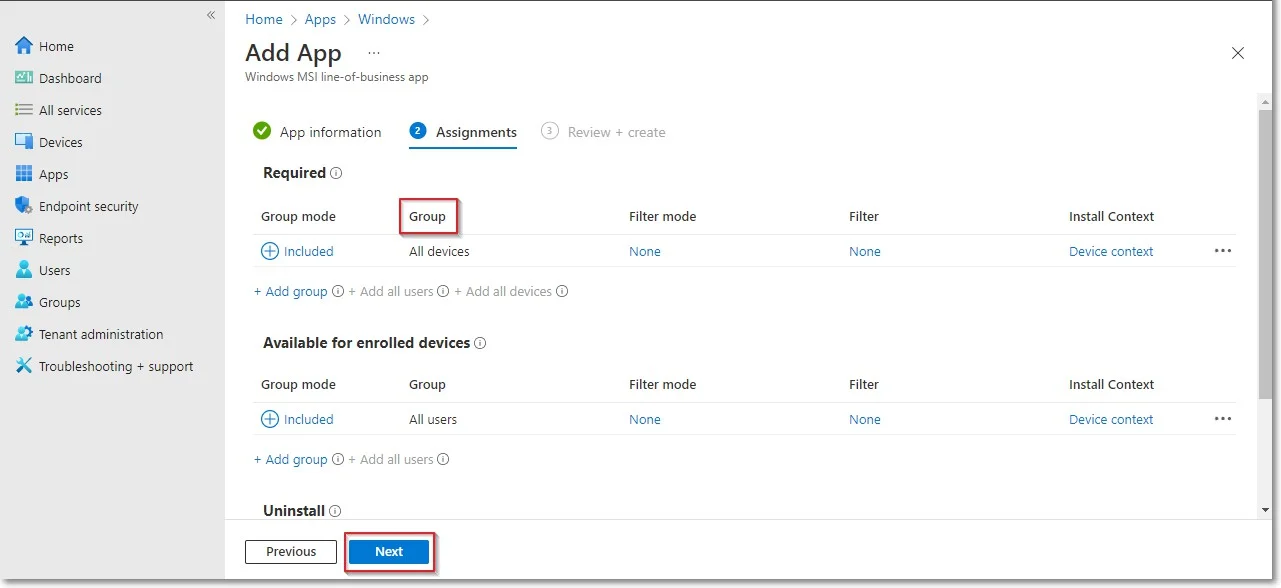This screenshot has width=1281, height=588.
Task: Click Device context for All devices row
Action: 1111,252
